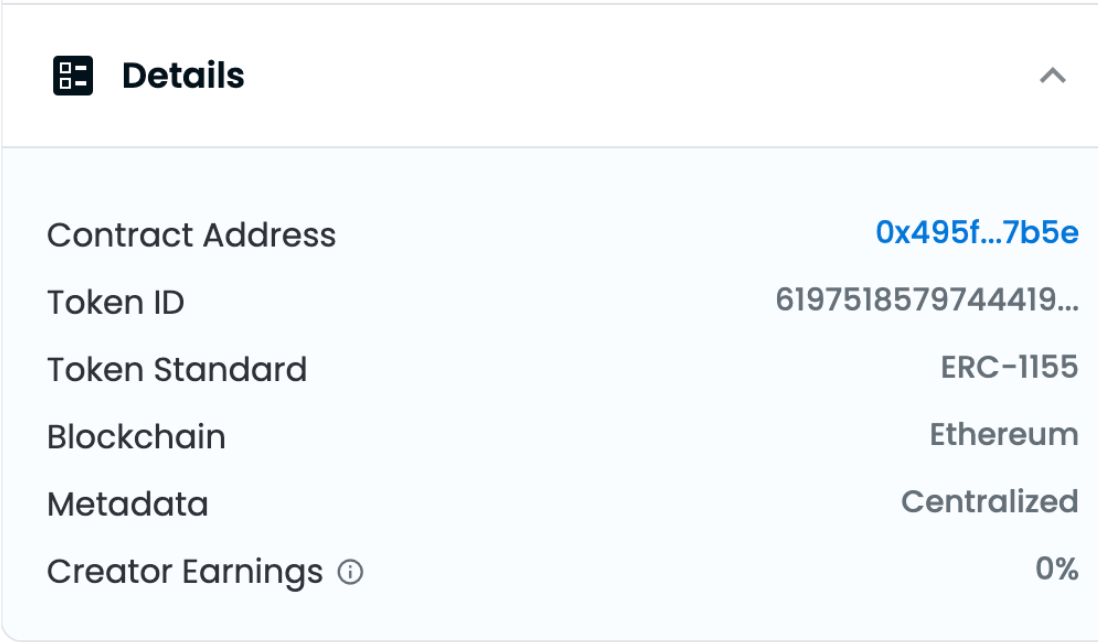Click the Contract Address label
1098x642 pixels.
point(190,235)
